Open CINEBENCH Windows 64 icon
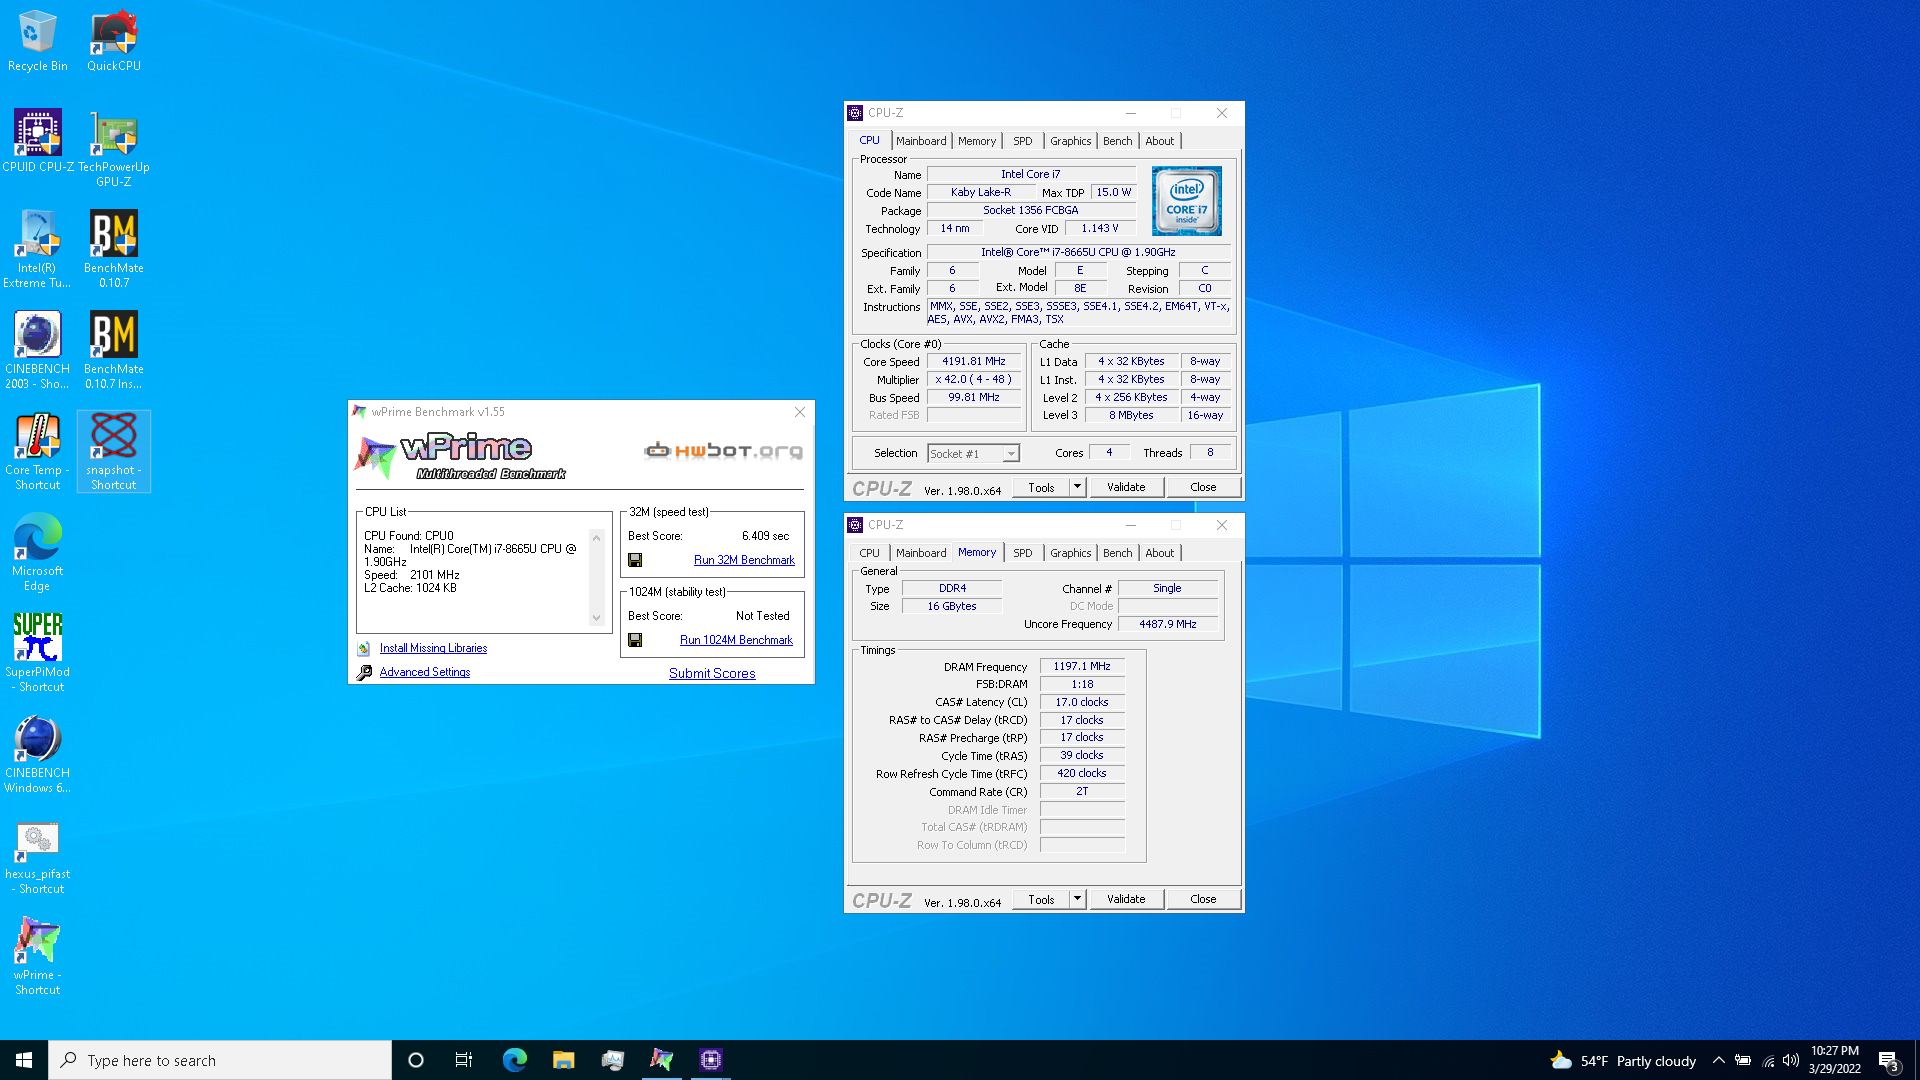The width and height of the screenshot is (1920, 1080). pyautogui.click(x=37, y=754)
